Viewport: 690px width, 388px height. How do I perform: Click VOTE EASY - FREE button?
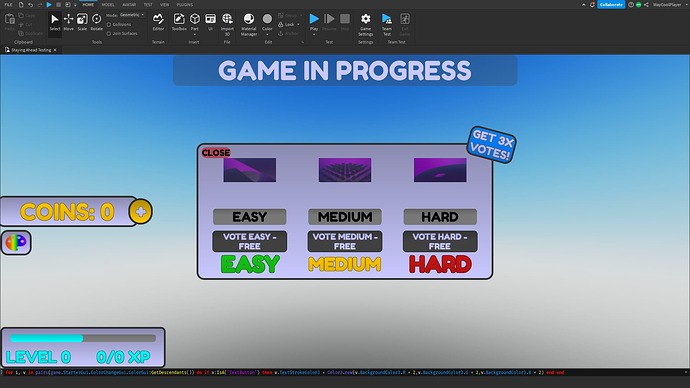click(x=250, y=242)
